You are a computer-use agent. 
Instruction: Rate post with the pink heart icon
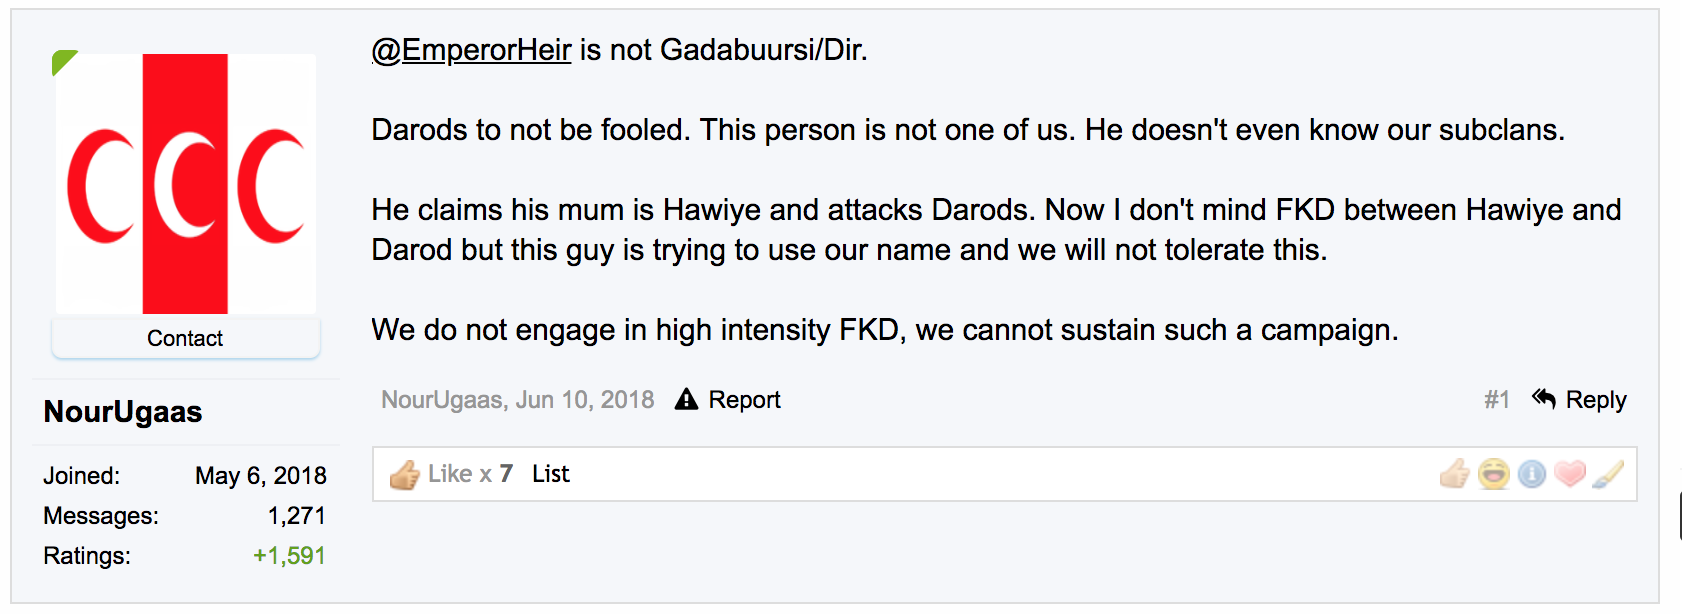click(1570, 474)
